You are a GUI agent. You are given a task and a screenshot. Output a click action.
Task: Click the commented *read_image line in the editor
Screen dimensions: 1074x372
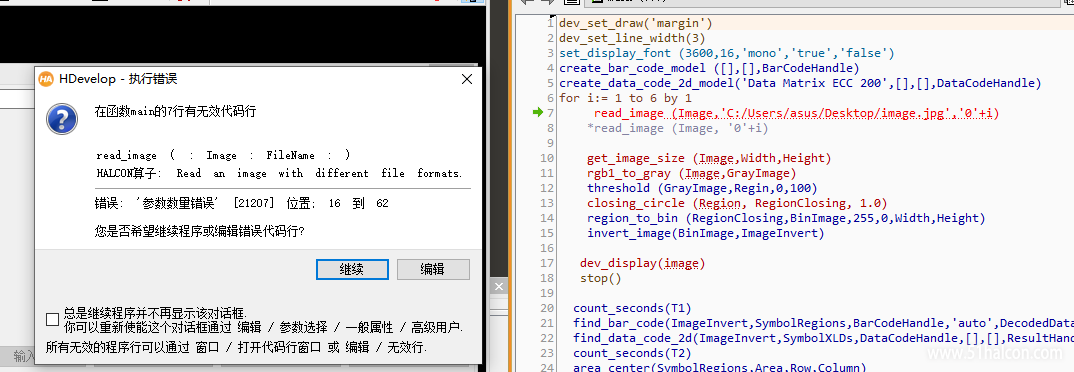point(677,128)
